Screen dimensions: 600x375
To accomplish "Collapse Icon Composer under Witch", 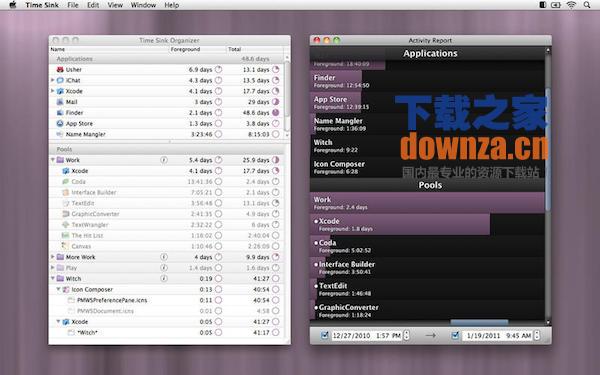I will coord(58,289).
